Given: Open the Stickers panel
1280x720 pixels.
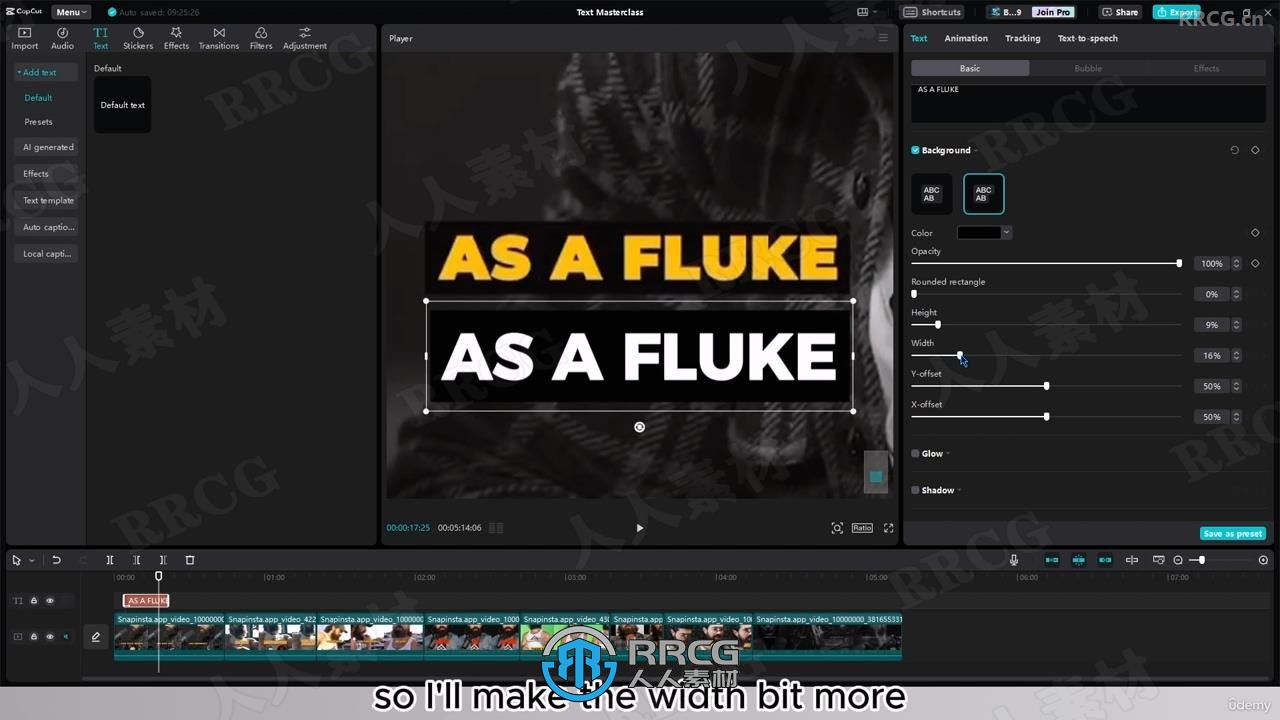Looking at the screenshot, I should click(138, 38).
